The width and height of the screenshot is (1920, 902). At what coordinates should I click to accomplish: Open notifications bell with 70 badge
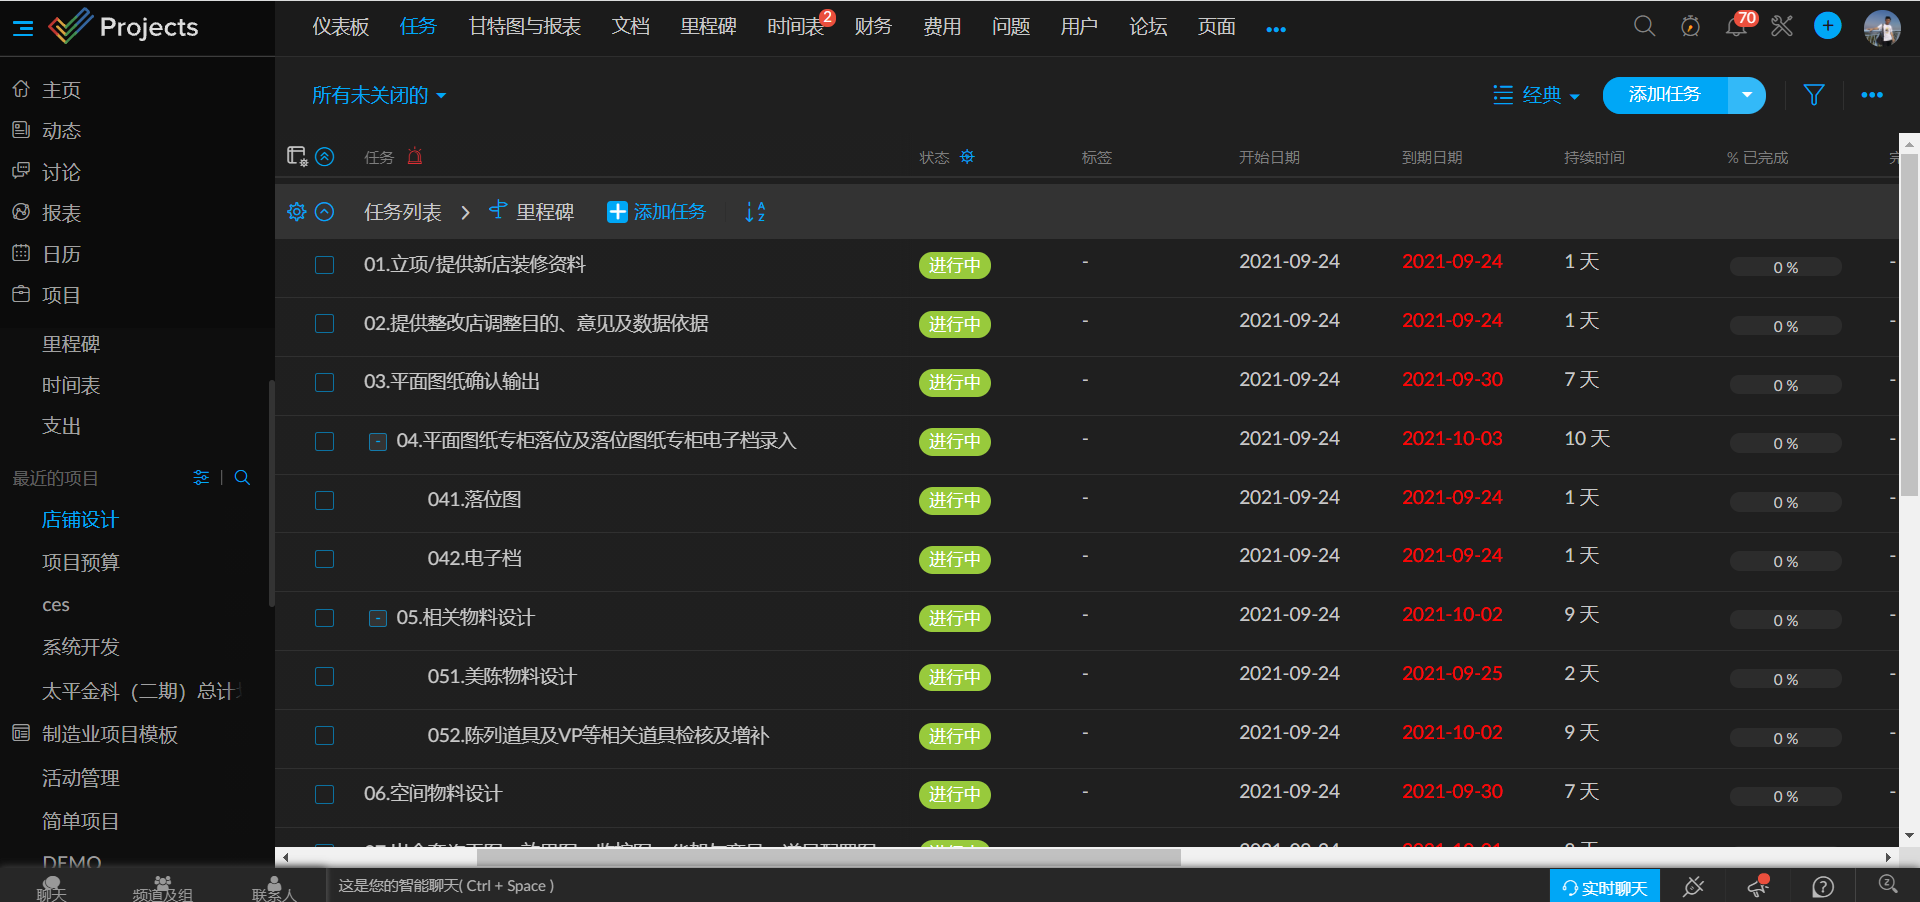[x=1737, y=26]
